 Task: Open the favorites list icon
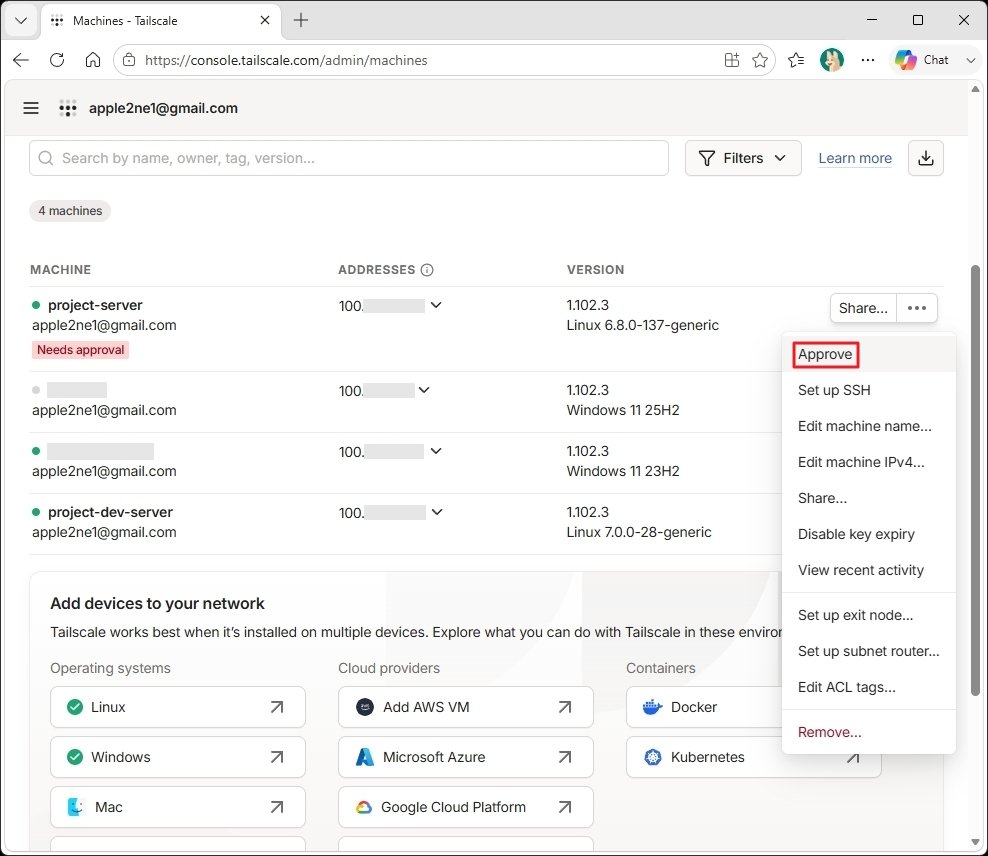[x=796, y=60]
